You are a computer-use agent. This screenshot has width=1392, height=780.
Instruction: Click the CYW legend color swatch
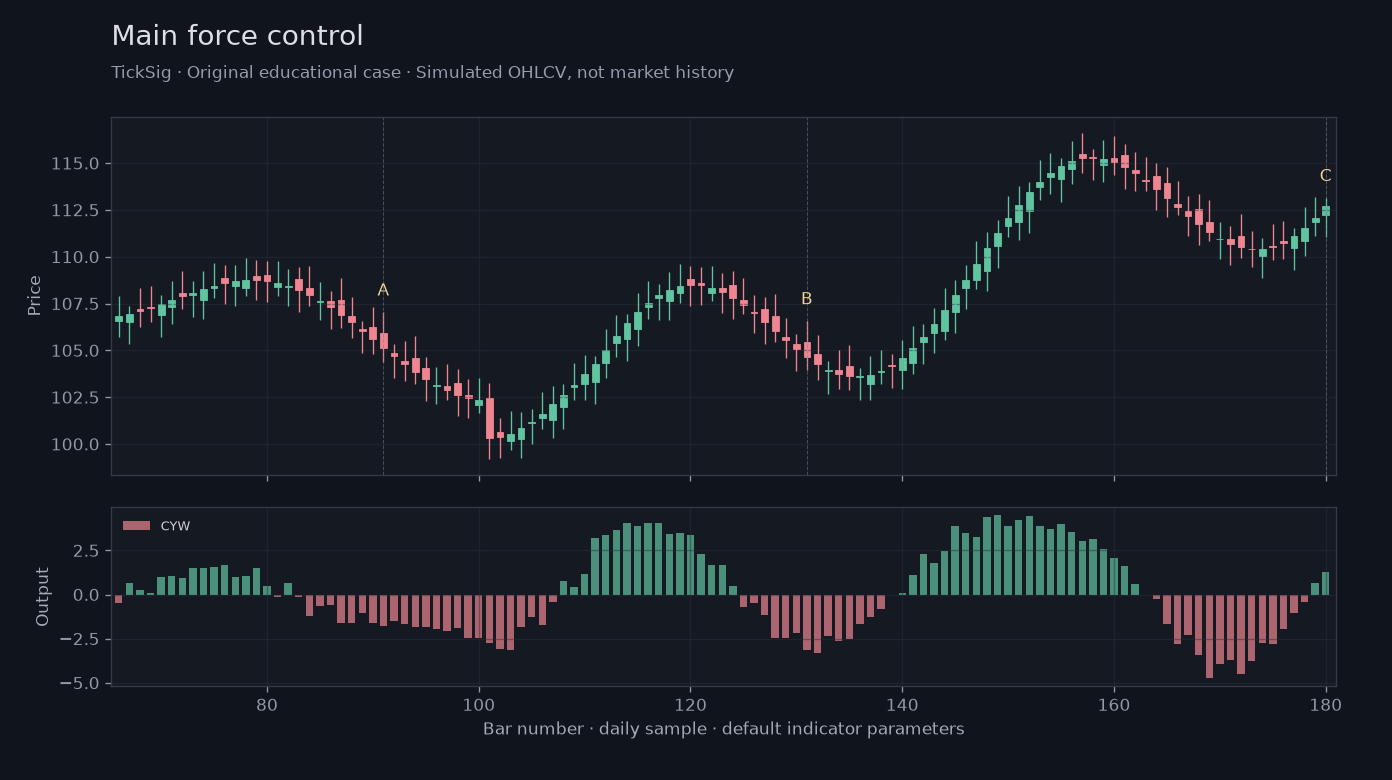coord(136,526)
